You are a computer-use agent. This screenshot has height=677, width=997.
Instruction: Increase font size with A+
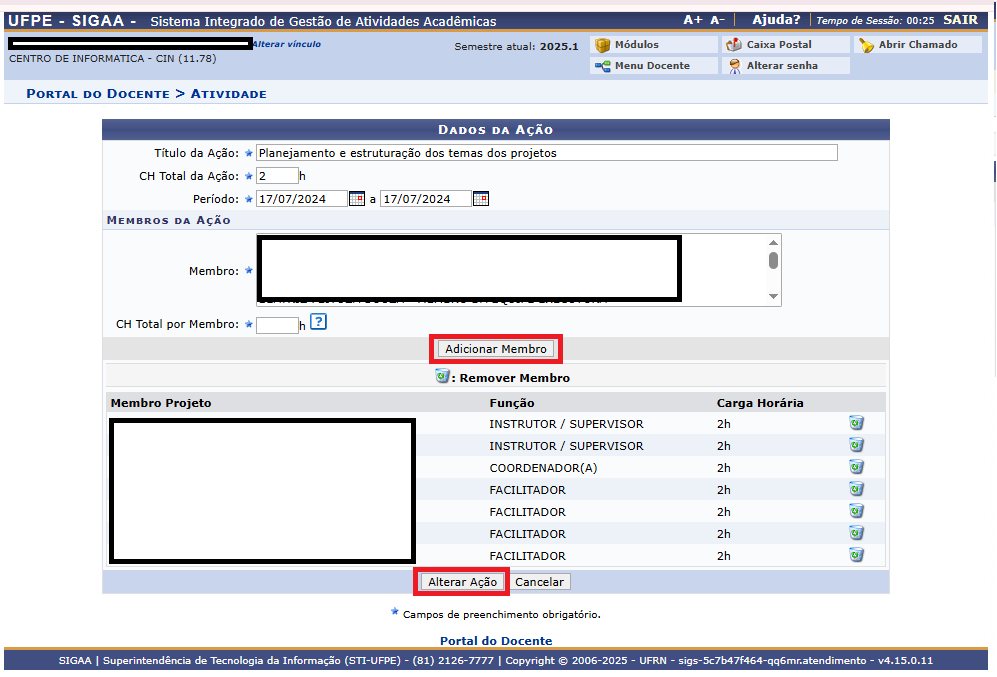[692, 20]
